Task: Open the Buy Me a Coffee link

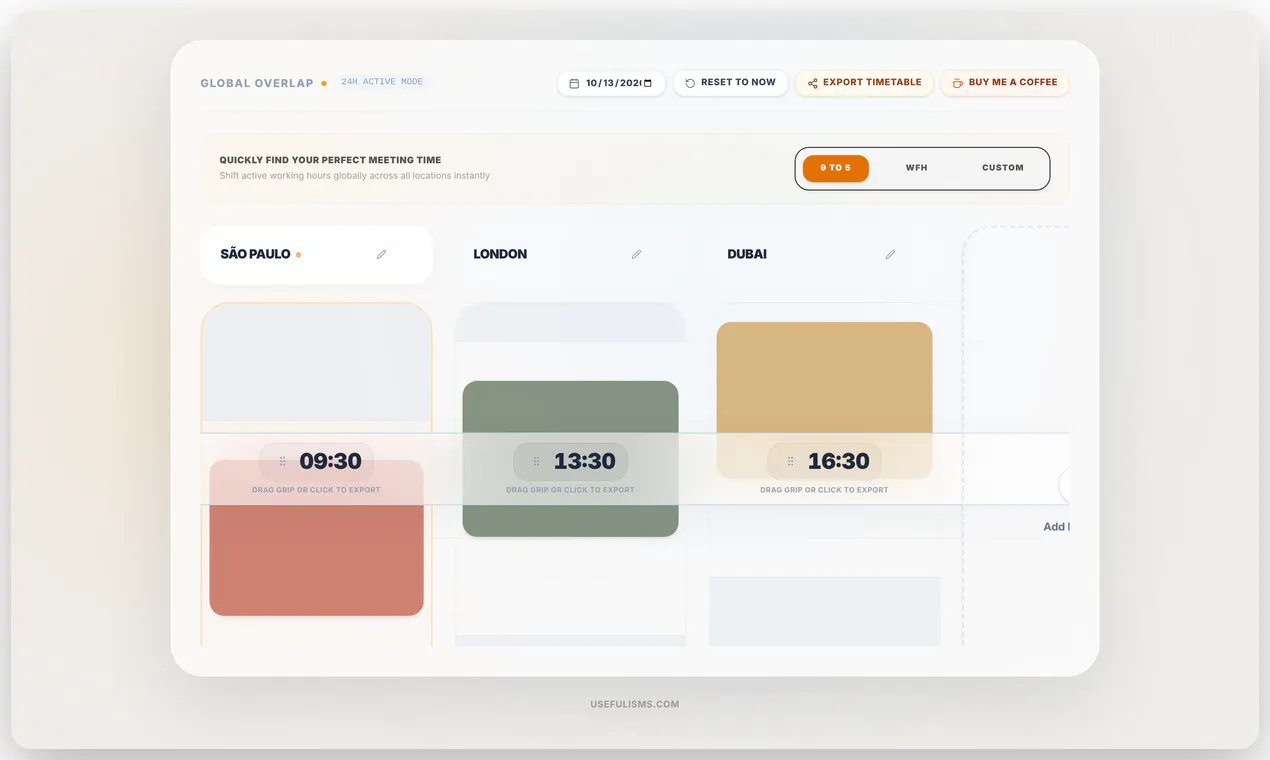Action: pos(1005,82)
